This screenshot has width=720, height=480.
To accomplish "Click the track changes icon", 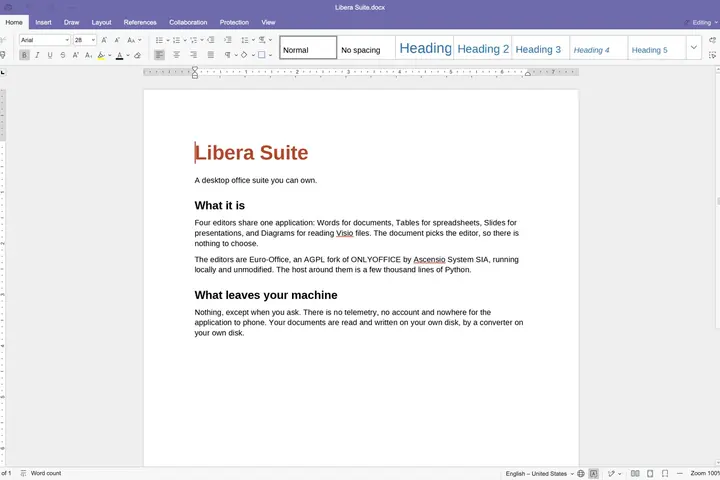I will (x=611, y=474).
